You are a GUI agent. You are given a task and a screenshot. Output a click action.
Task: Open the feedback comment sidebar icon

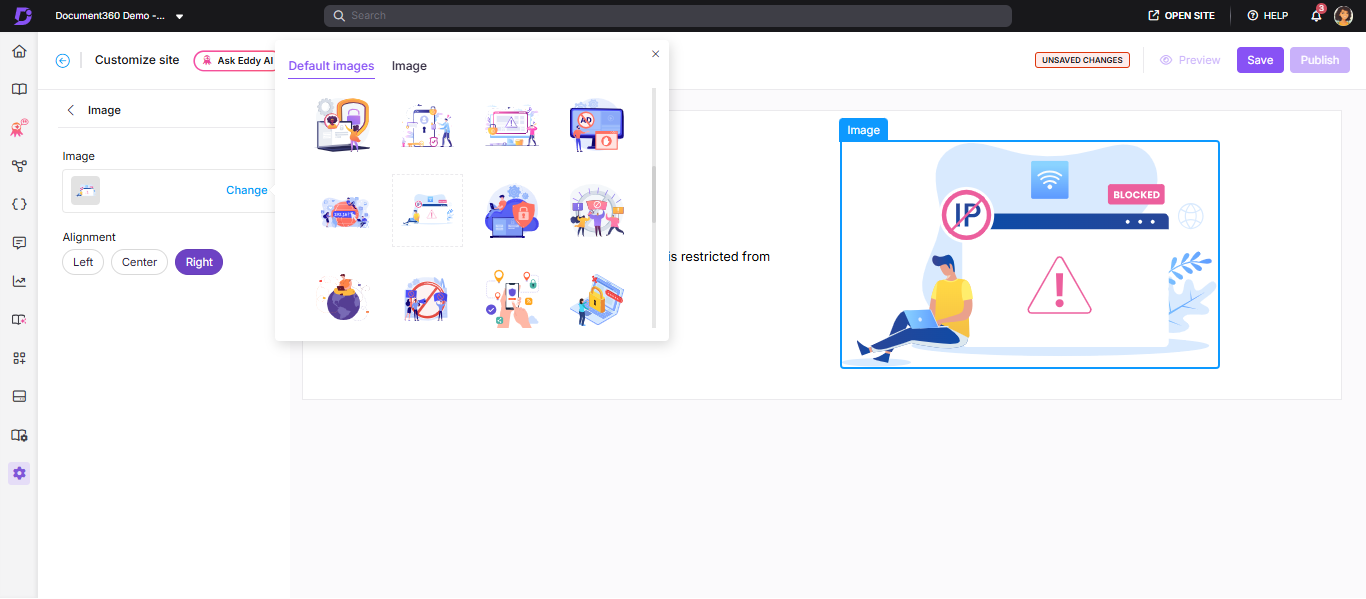click(19, 243)
